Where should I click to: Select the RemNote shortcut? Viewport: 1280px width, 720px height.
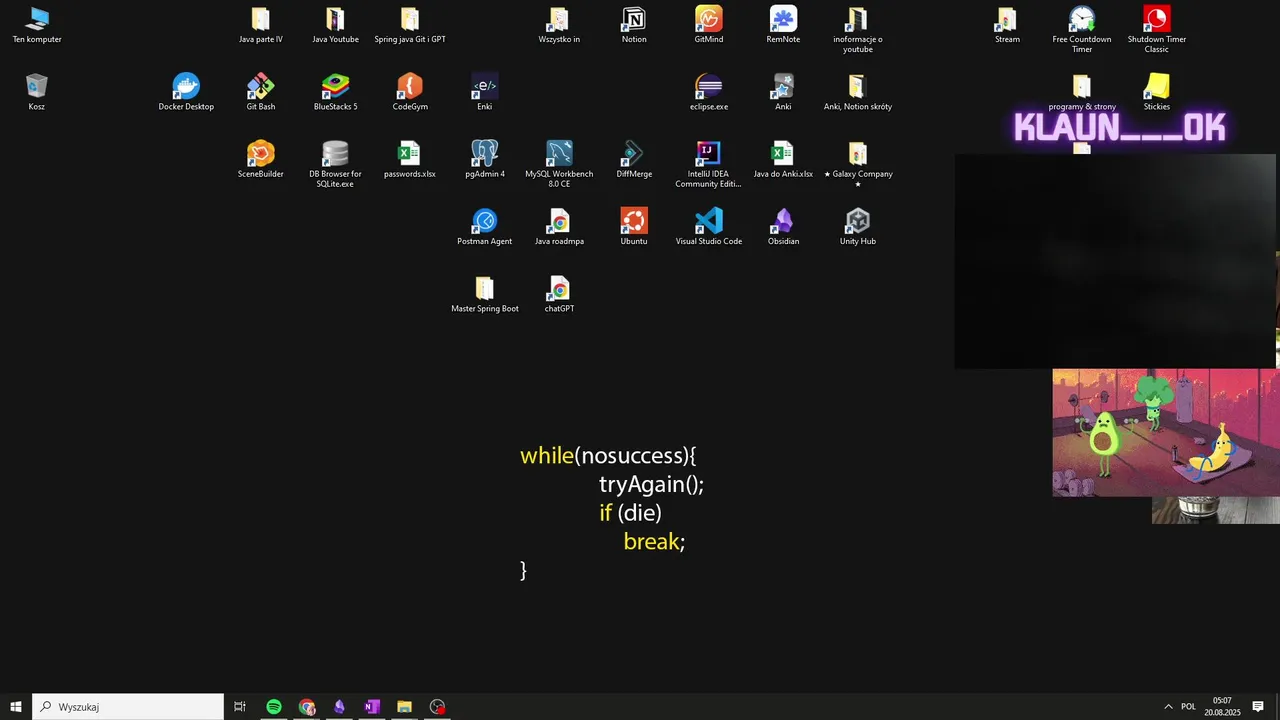(783, 26)
